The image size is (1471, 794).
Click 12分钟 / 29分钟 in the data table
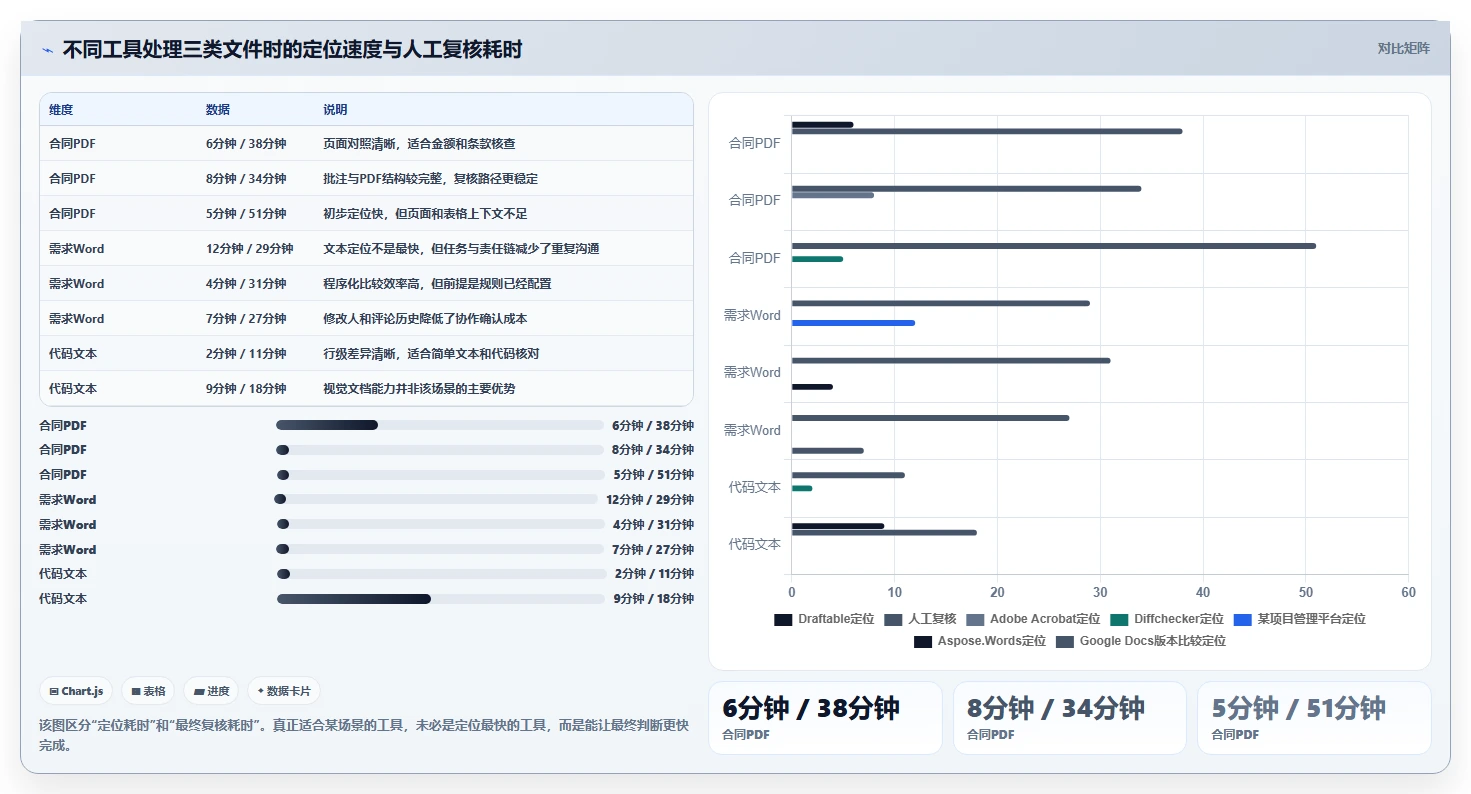click(250, 249)
